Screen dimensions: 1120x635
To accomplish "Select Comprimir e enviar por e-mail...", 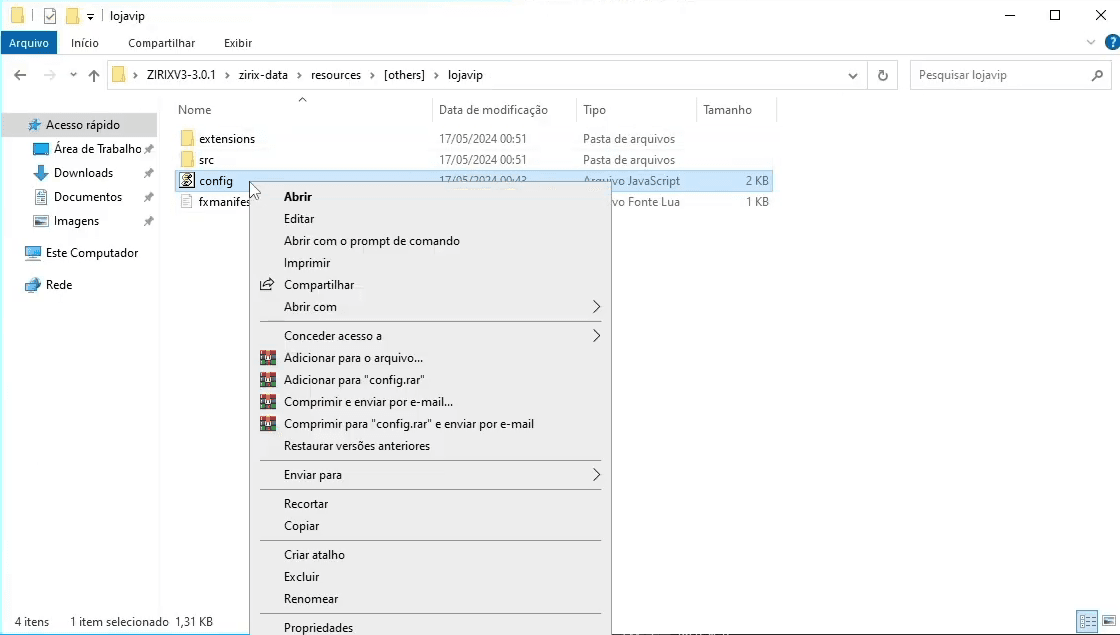I will (369, 402).
